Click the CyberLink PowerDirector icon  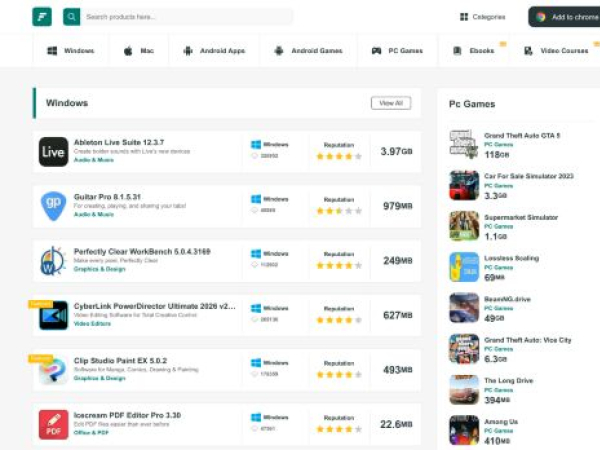pos(54,315)
